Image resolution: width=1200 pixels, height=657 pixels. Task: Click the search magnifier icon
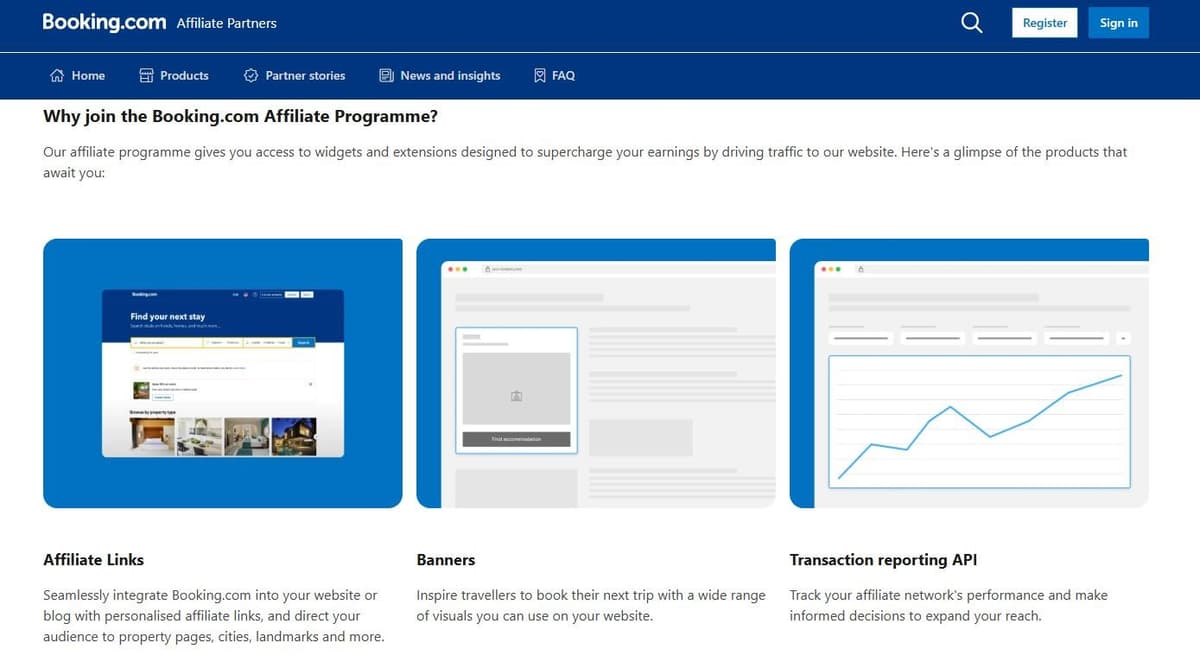pyautogui.click(x=971, y=23)
